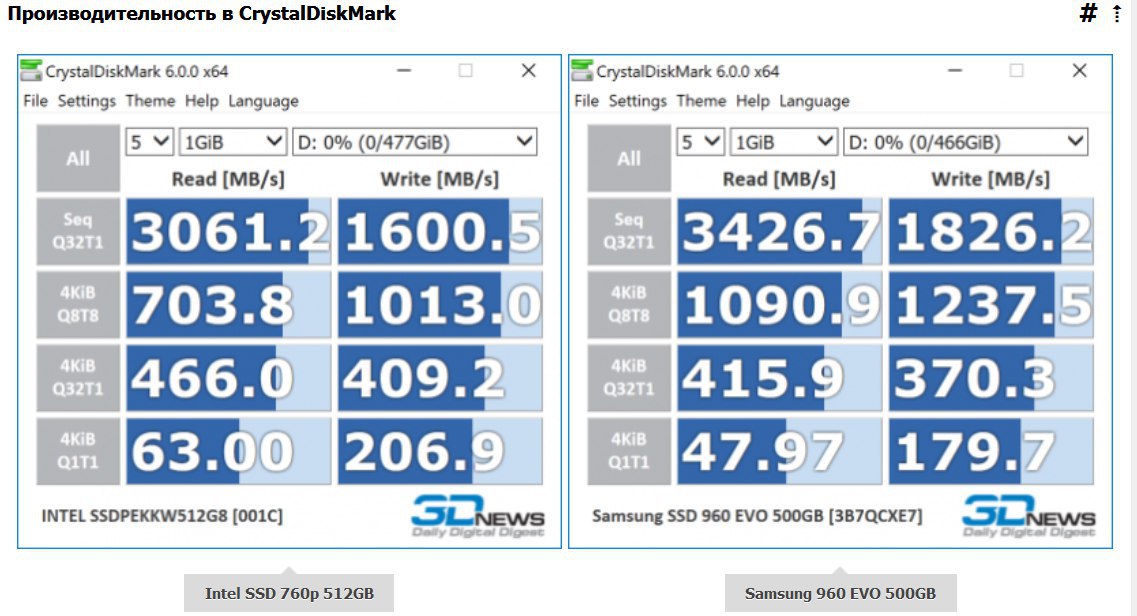Image resolution: width=1137 pixels, height=616 pixels.
Task: Start 4KiB Q8T8 test in Samsung window
Action: 629,304
